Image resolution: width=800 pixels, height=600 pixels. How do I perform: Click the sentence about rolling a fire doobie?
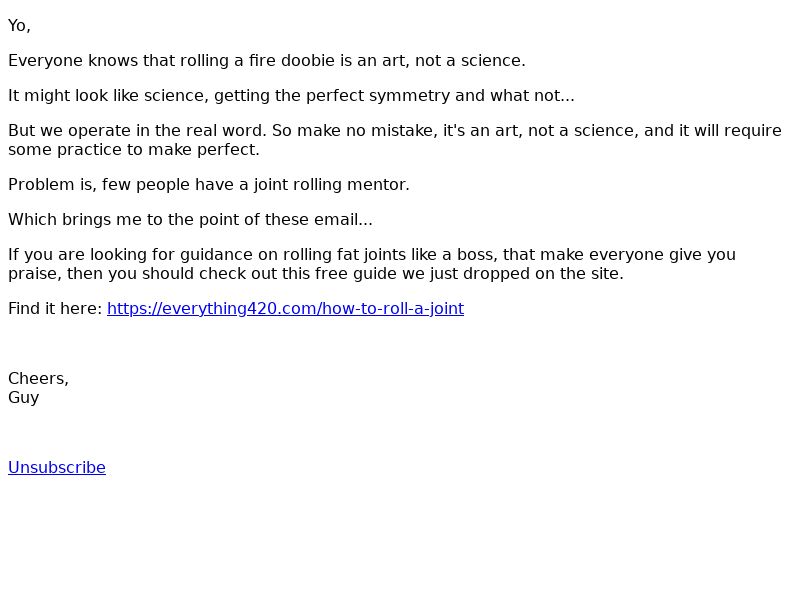point(266,61)
